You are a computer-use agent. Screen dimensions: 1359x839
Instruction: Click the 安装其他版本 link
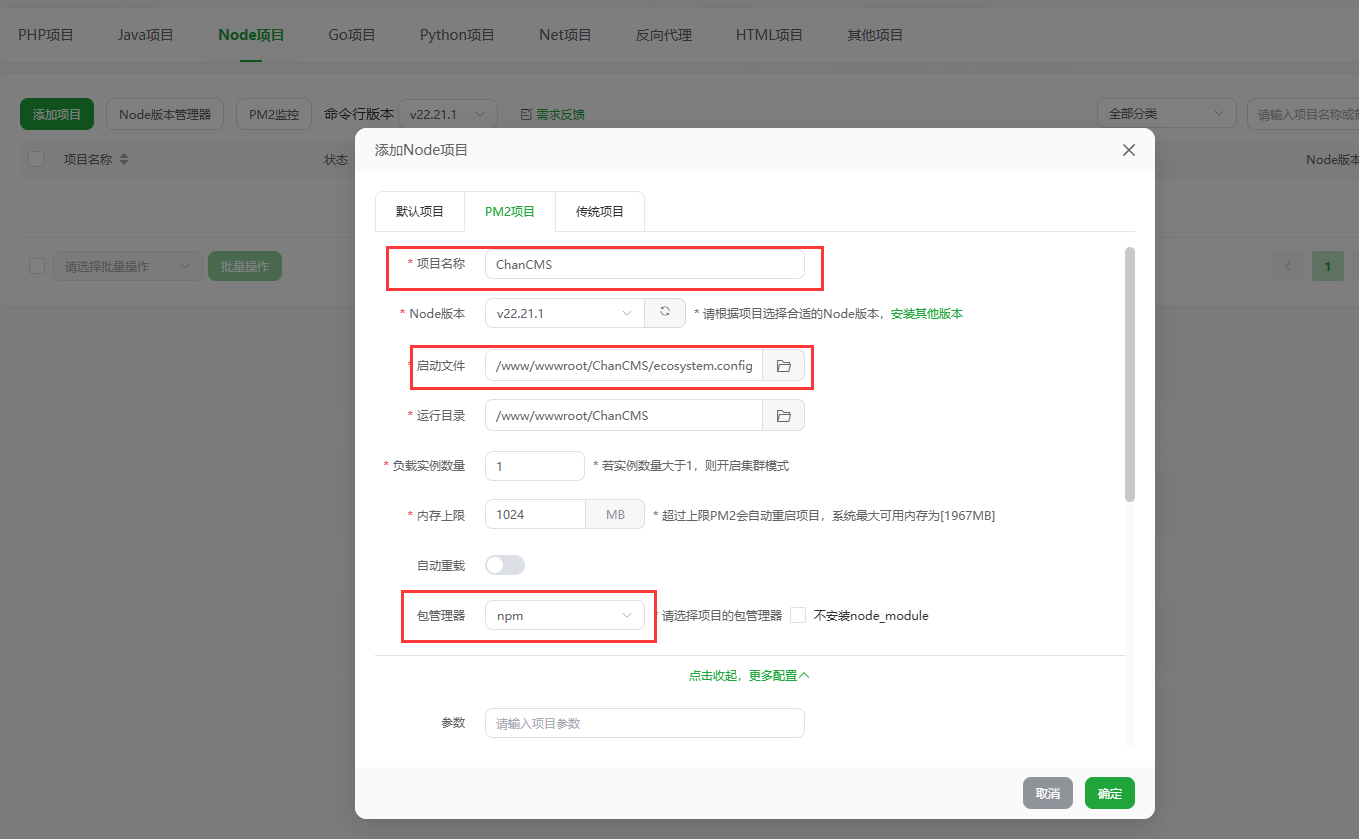pyautogui.click(x=927, y=313)
